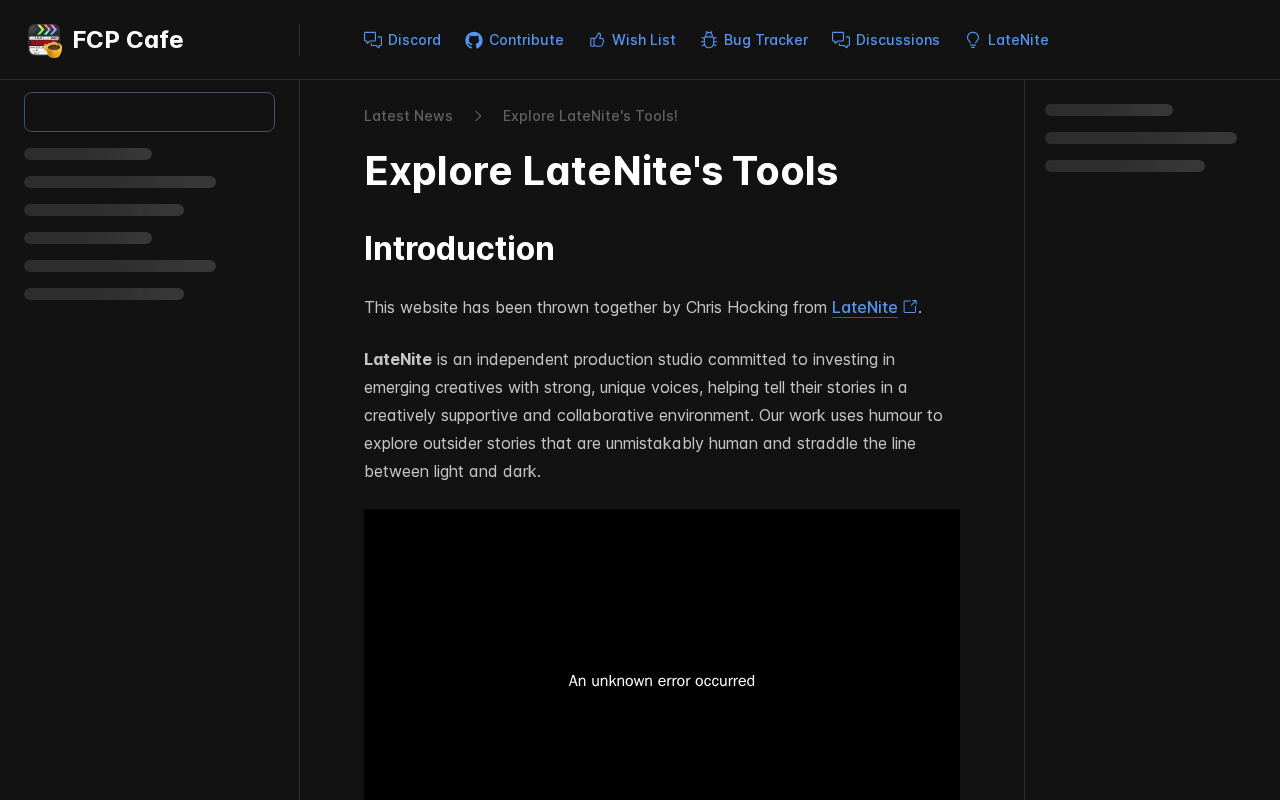Open the Discussions nav link
1280x800 pixels.
tap(886, 40)
